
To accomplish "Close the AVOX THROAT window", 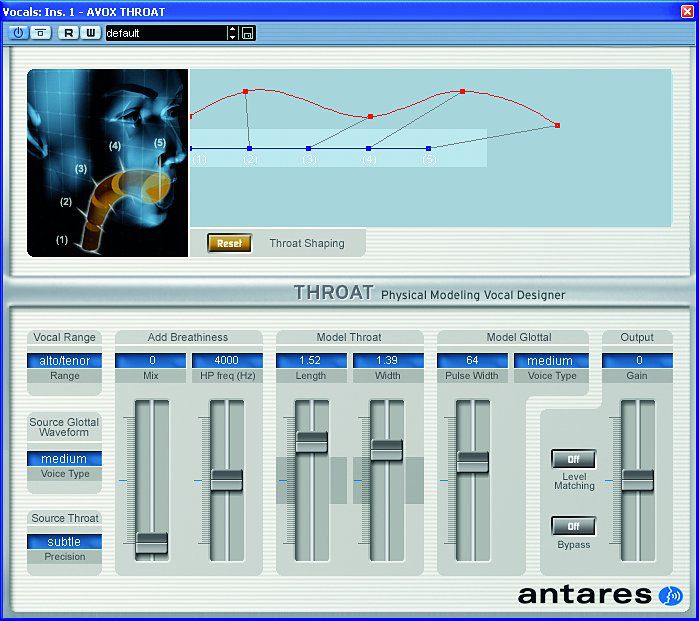I will tap(687, 11).
